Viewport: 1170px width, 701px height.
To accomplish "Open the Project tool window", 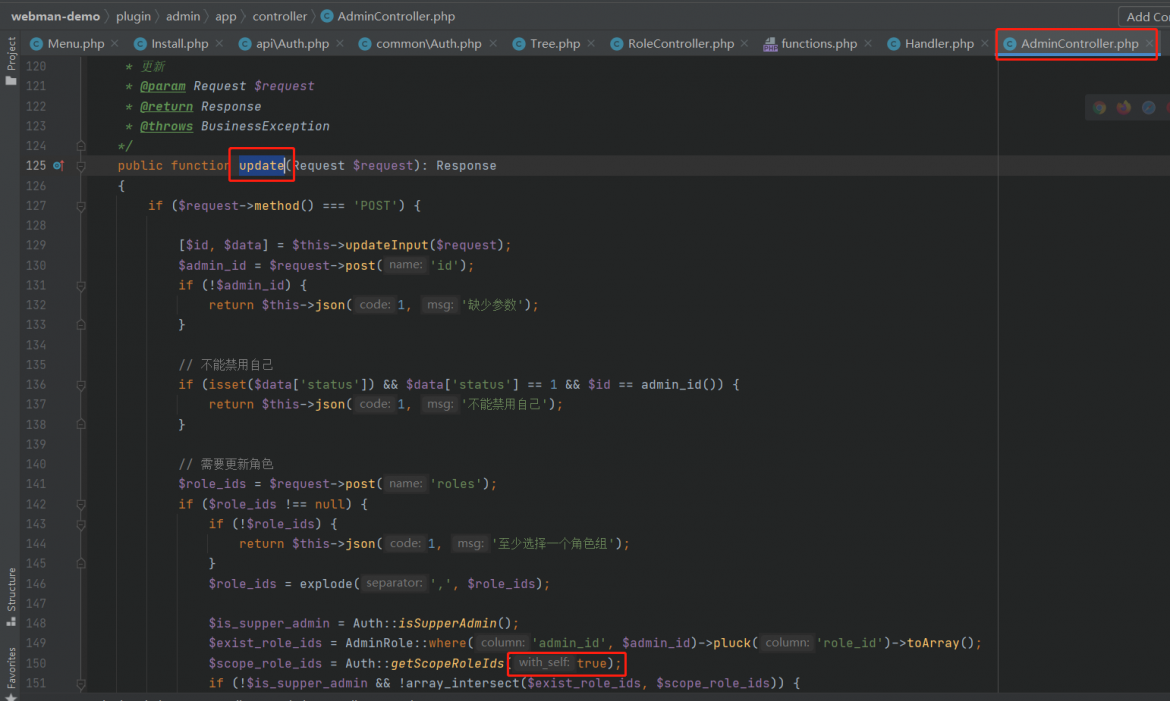I will click(10, 61).
